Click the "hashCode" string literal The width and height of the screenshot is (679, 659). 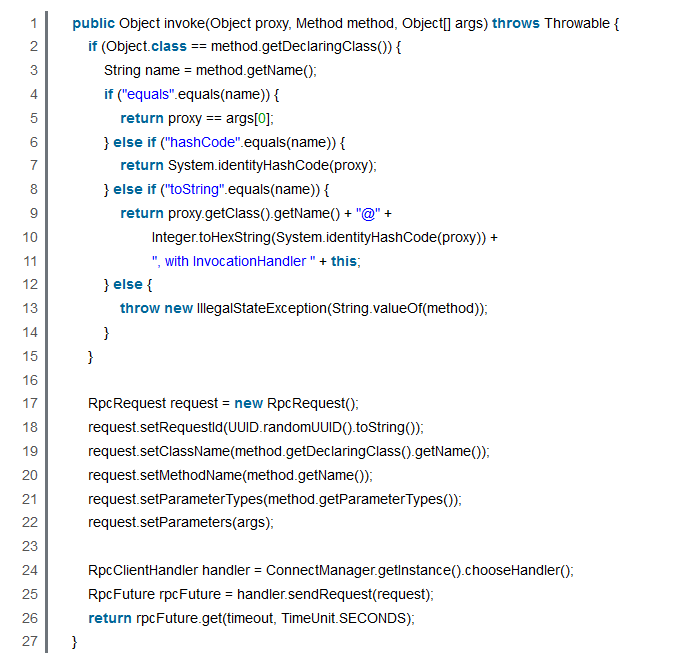(202, 142)
